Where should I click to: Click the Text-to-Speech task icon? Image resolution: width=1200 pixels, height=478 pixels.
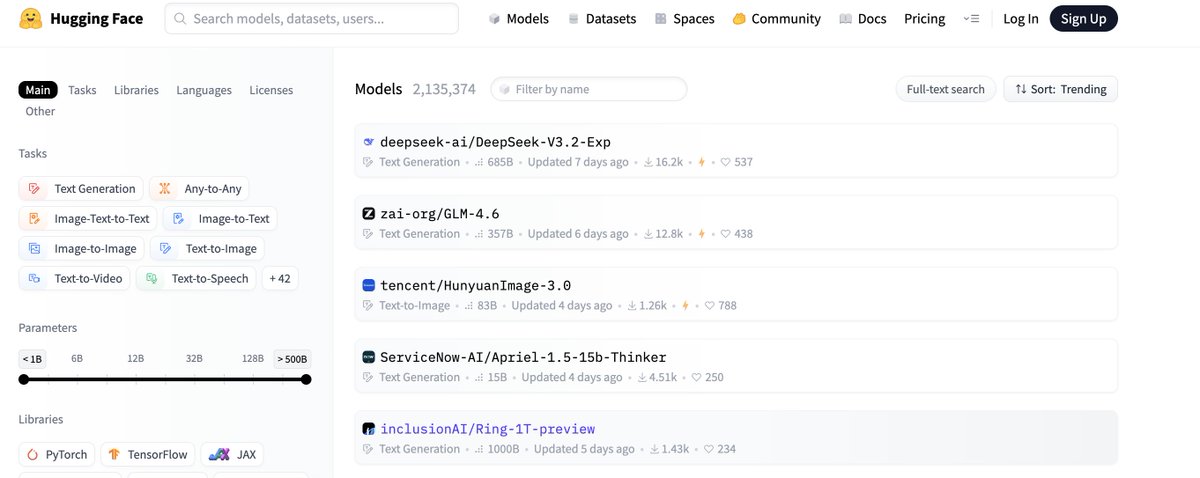pyautogui.click(x=152, y=279)
